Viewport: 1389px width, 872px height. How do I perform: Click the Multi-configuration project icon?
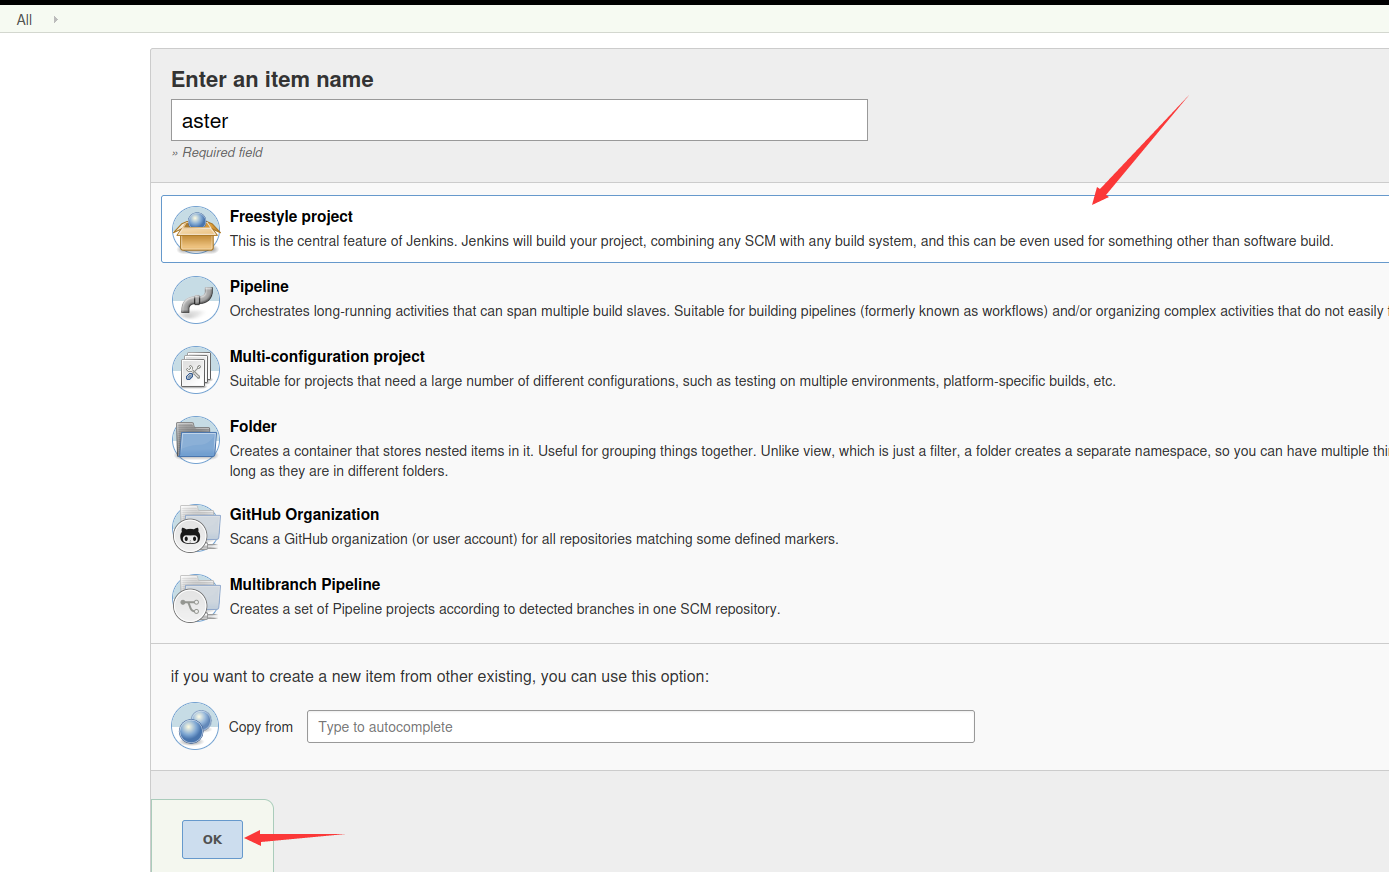(196, 370)
